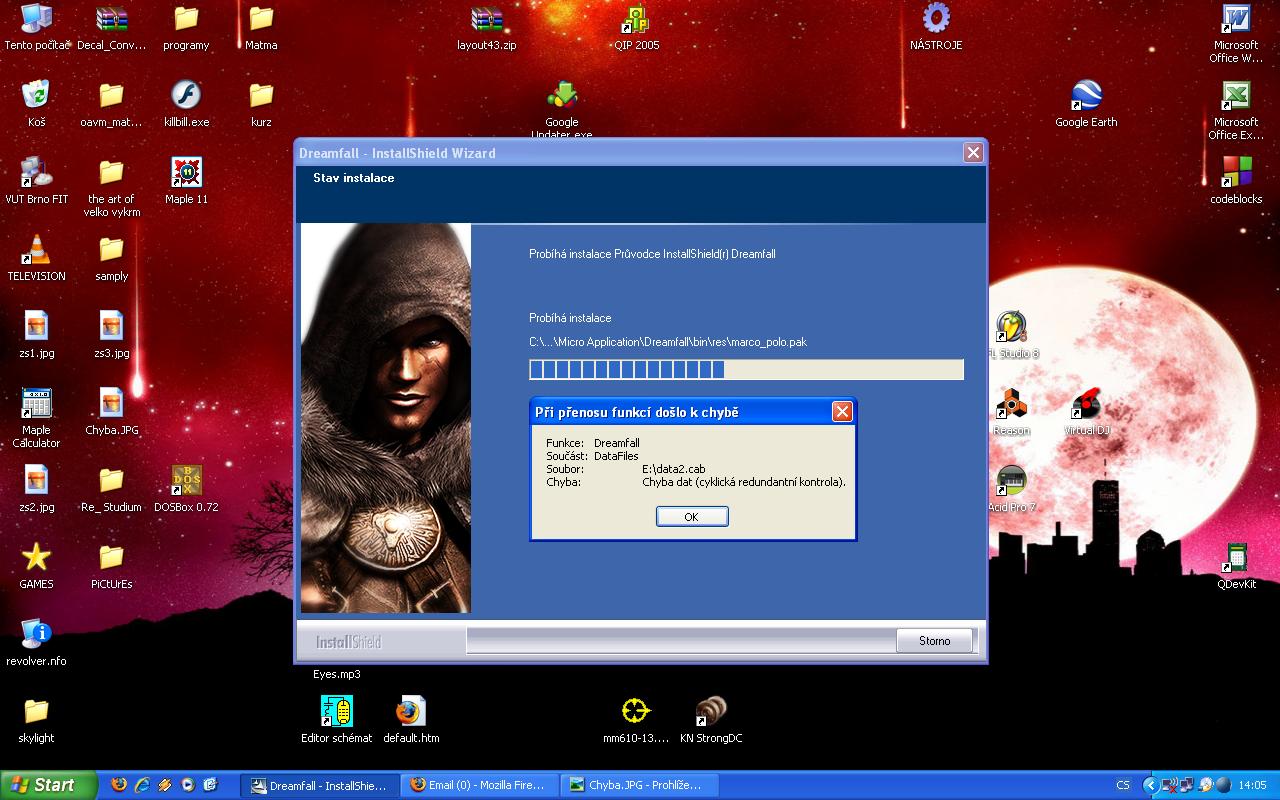
Task: Close the data error message box
Action: 842,412
